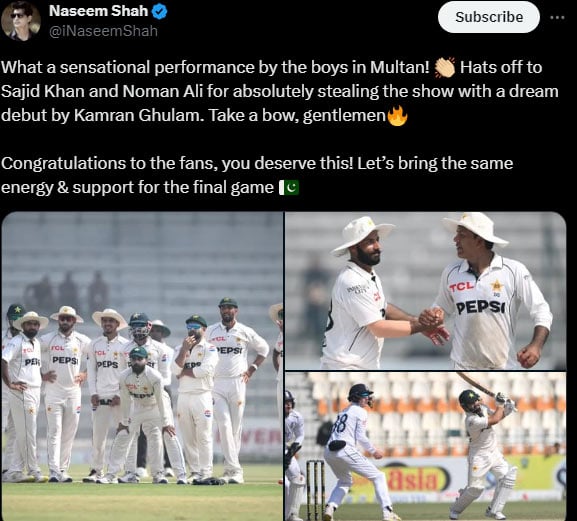Click the Pakistan flag emoji
577x521 pixels.
(x=289, y=188)
